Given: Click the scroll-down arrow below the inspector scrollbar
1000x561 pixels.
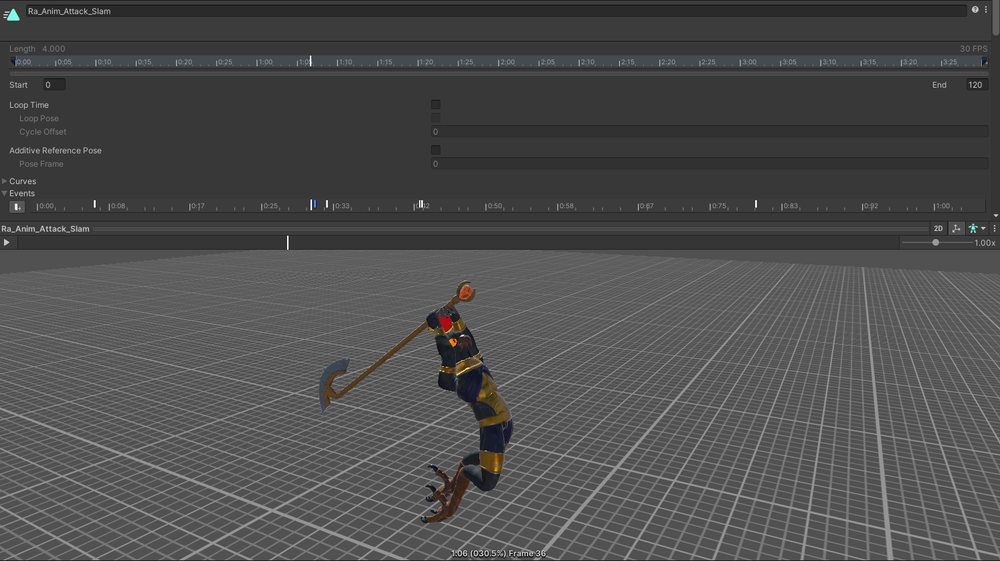Looking at the screenshot, I should (996, 216).
